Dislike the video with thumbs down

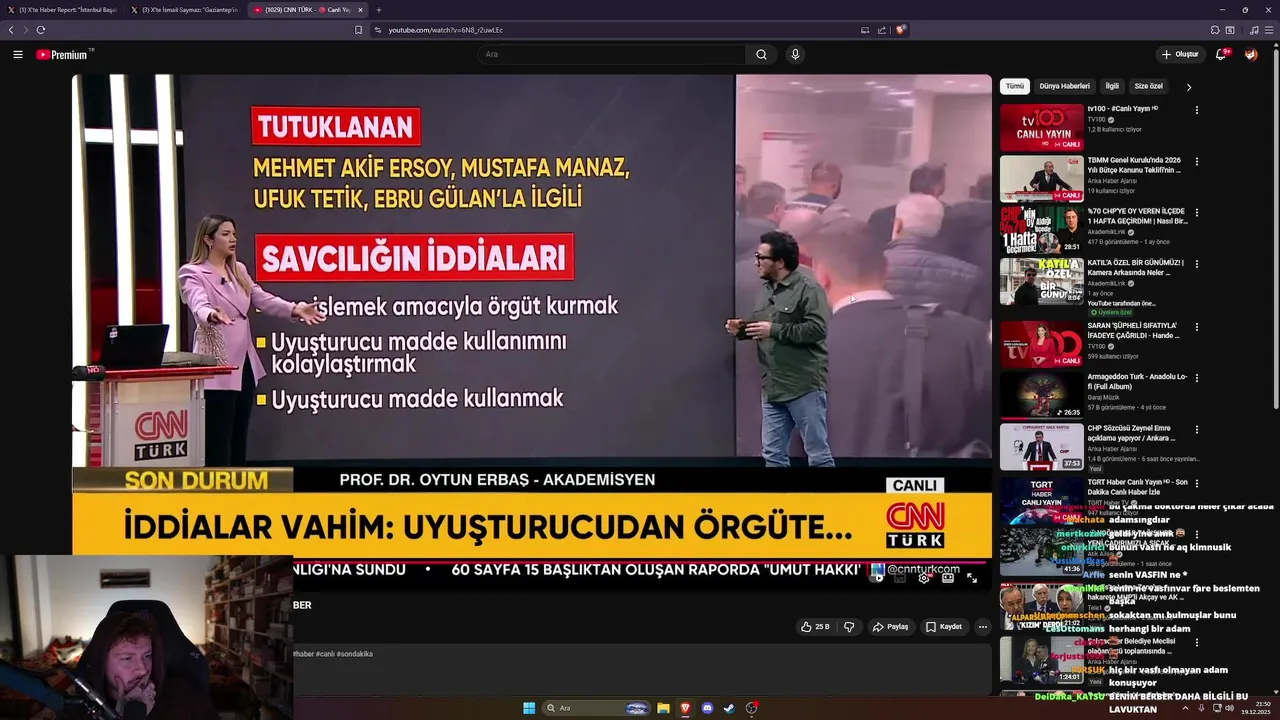pos(849,627)
